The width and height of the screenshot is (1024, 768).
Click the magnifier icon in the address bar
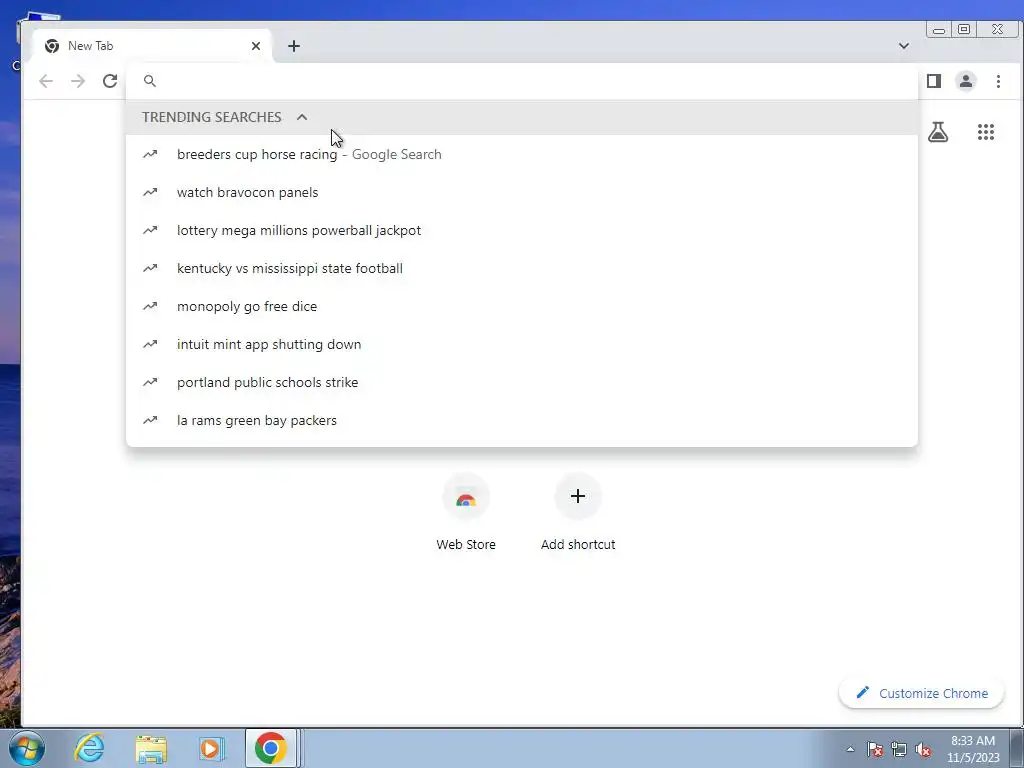pos(150,81)
